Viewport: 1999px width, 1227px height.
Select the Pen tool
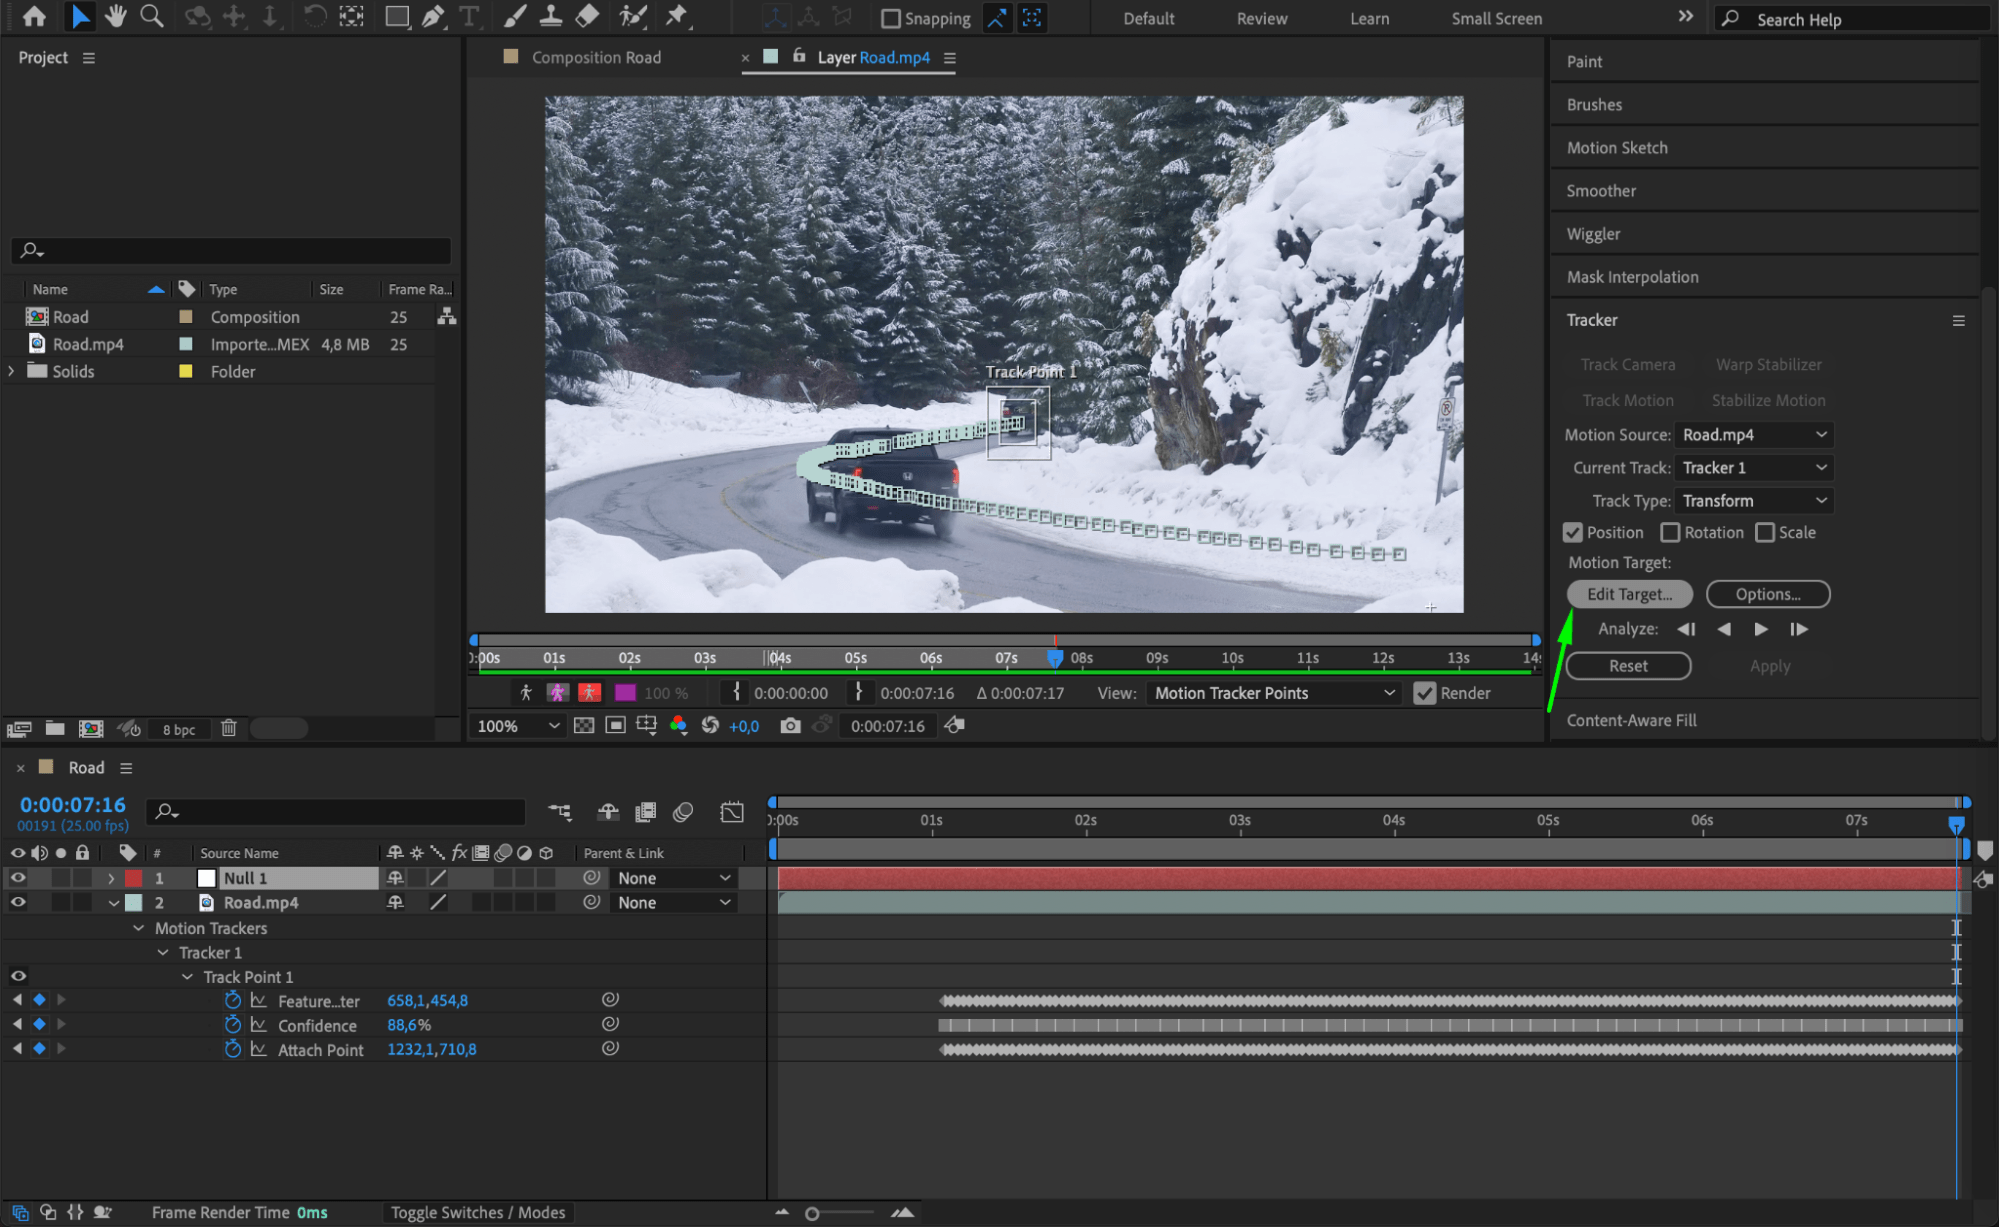coord(433,16)
